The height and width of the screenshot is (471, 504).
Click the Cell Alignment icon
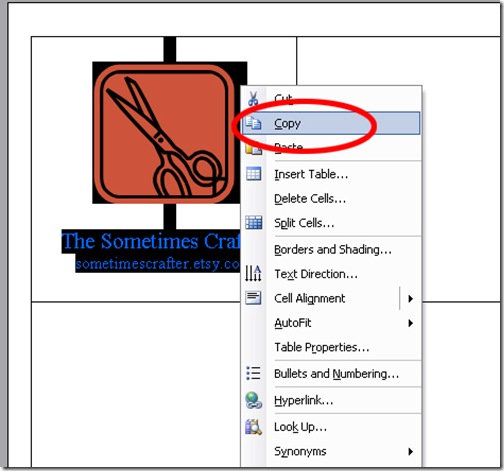click(253, 298)
